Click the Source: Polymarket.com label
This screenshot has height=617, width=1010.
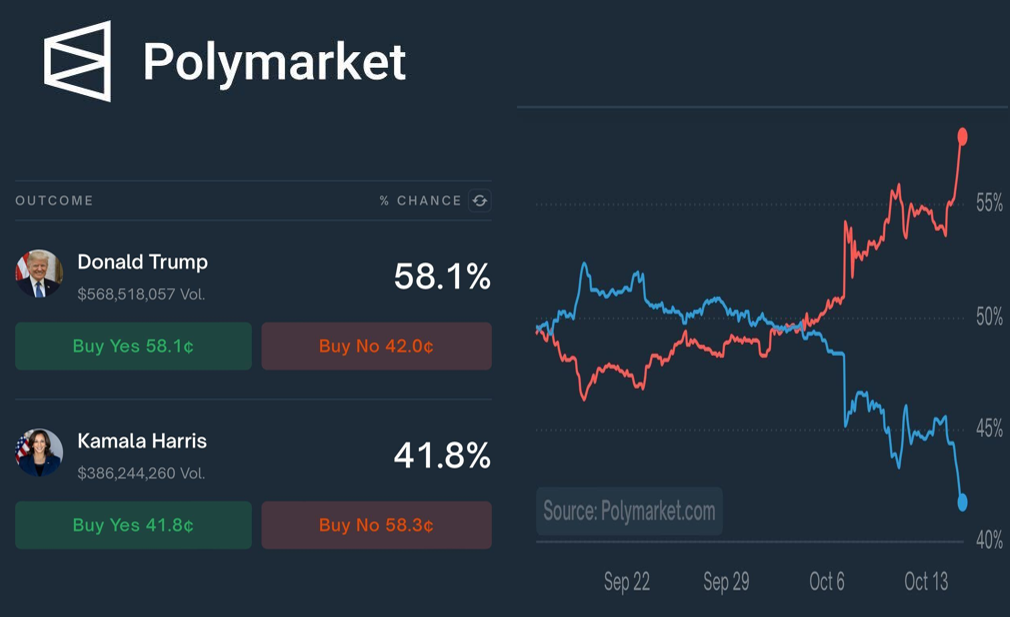pos(629,512)
